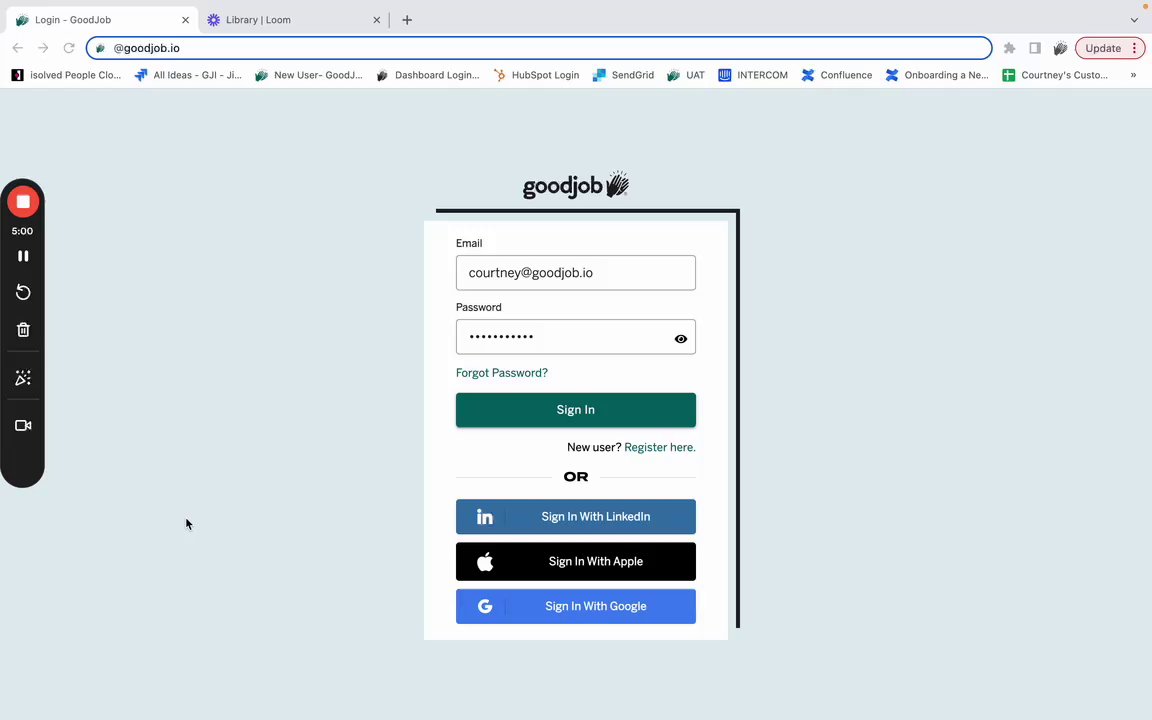Show password with the eye icon
The width and height of the screenshot is (1152, 720).
pyautogui.click(x=680, y=339)
